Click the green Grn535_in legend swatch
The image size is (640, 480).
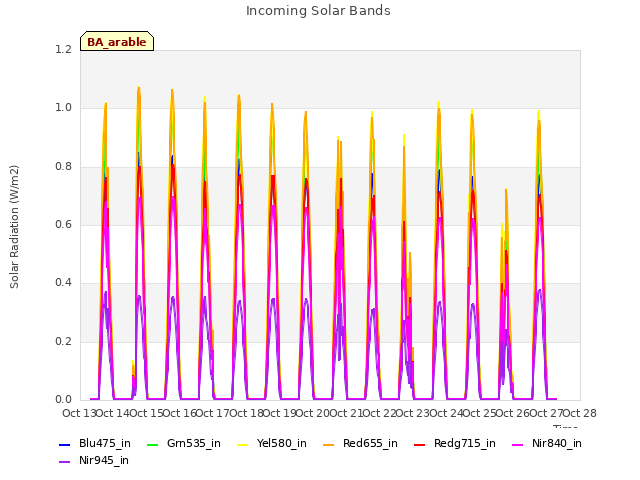[153, 444]
